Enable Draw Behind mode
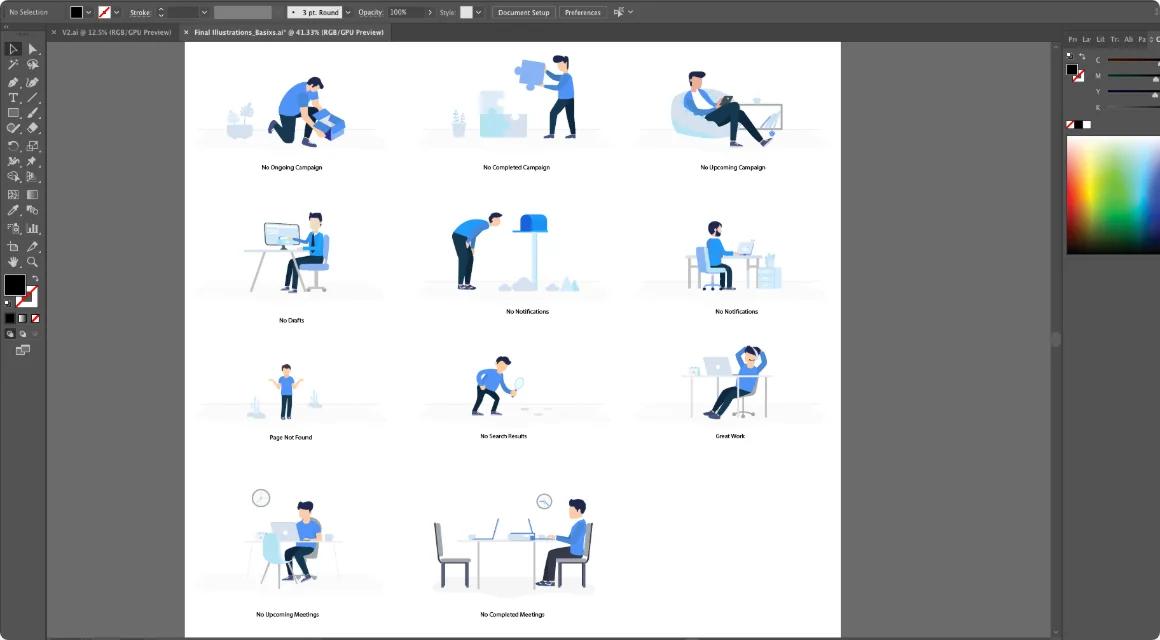 tap(22, 334)
